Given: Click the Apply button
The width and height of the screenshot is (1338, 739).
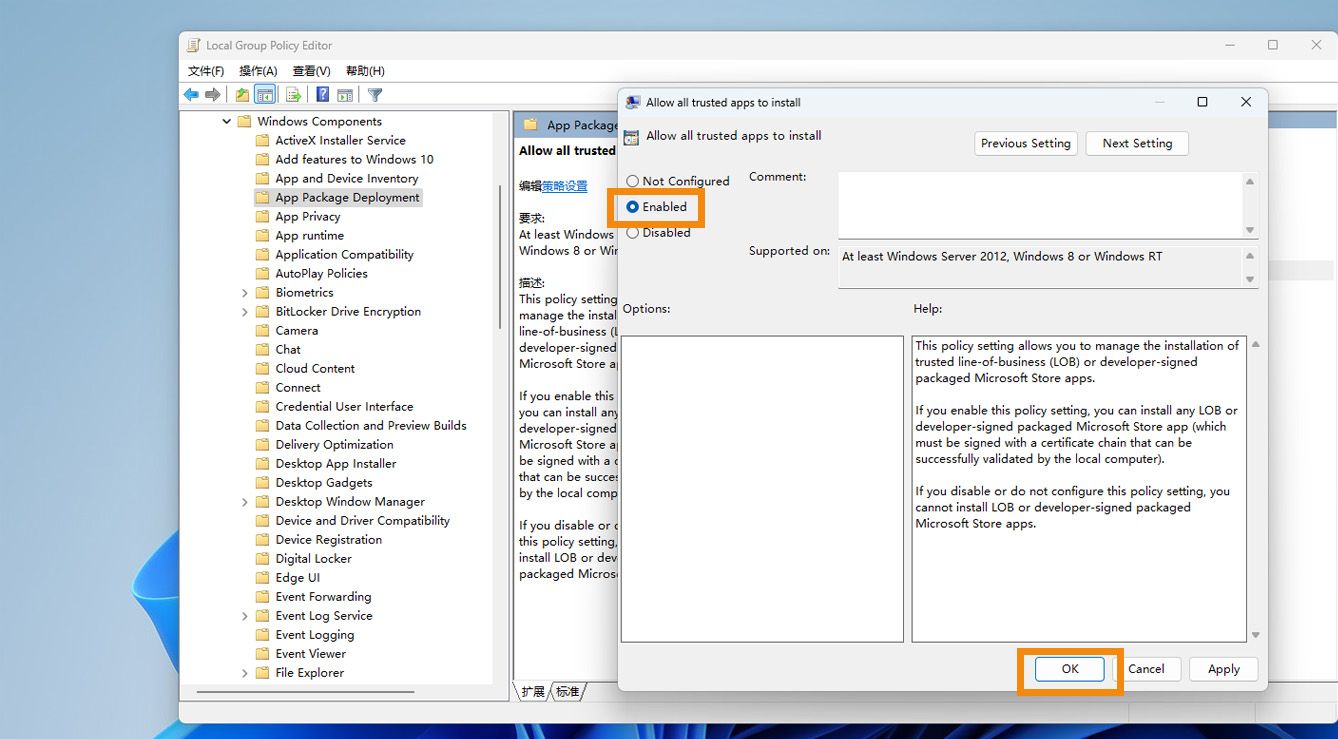Looking at the screenshot, I should coord(1224,669).
